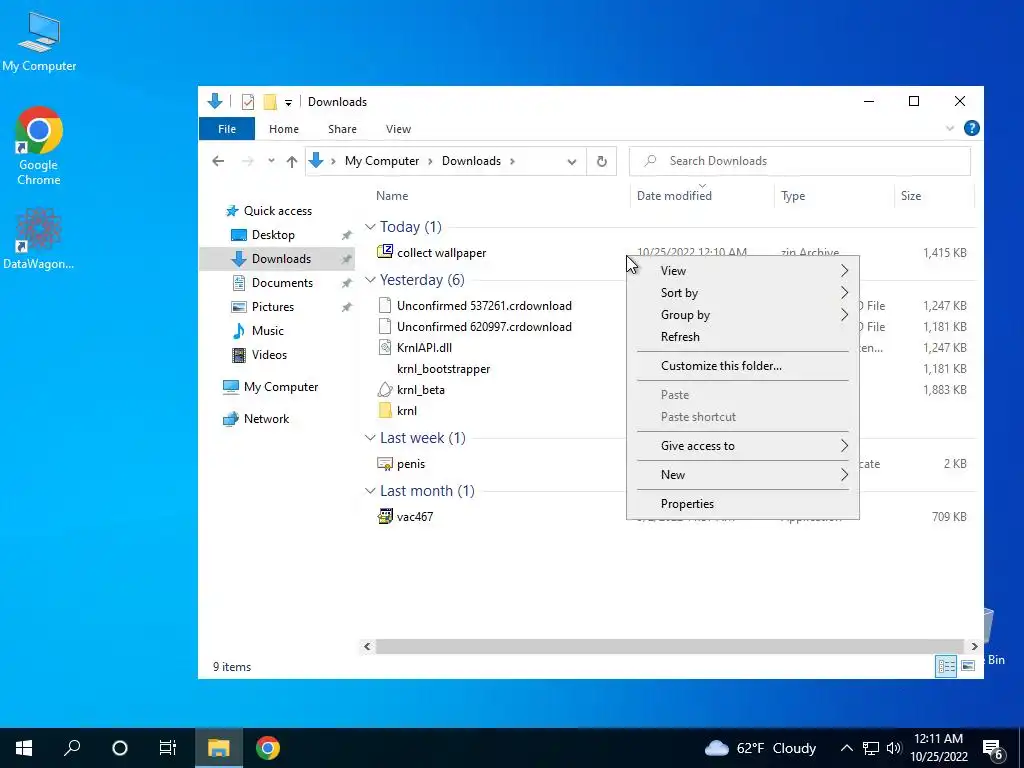Image resolution: width=1024 pixels, height=768 pixels.
Task: Switch to the View ribbon tab
Action: point(398,129)
